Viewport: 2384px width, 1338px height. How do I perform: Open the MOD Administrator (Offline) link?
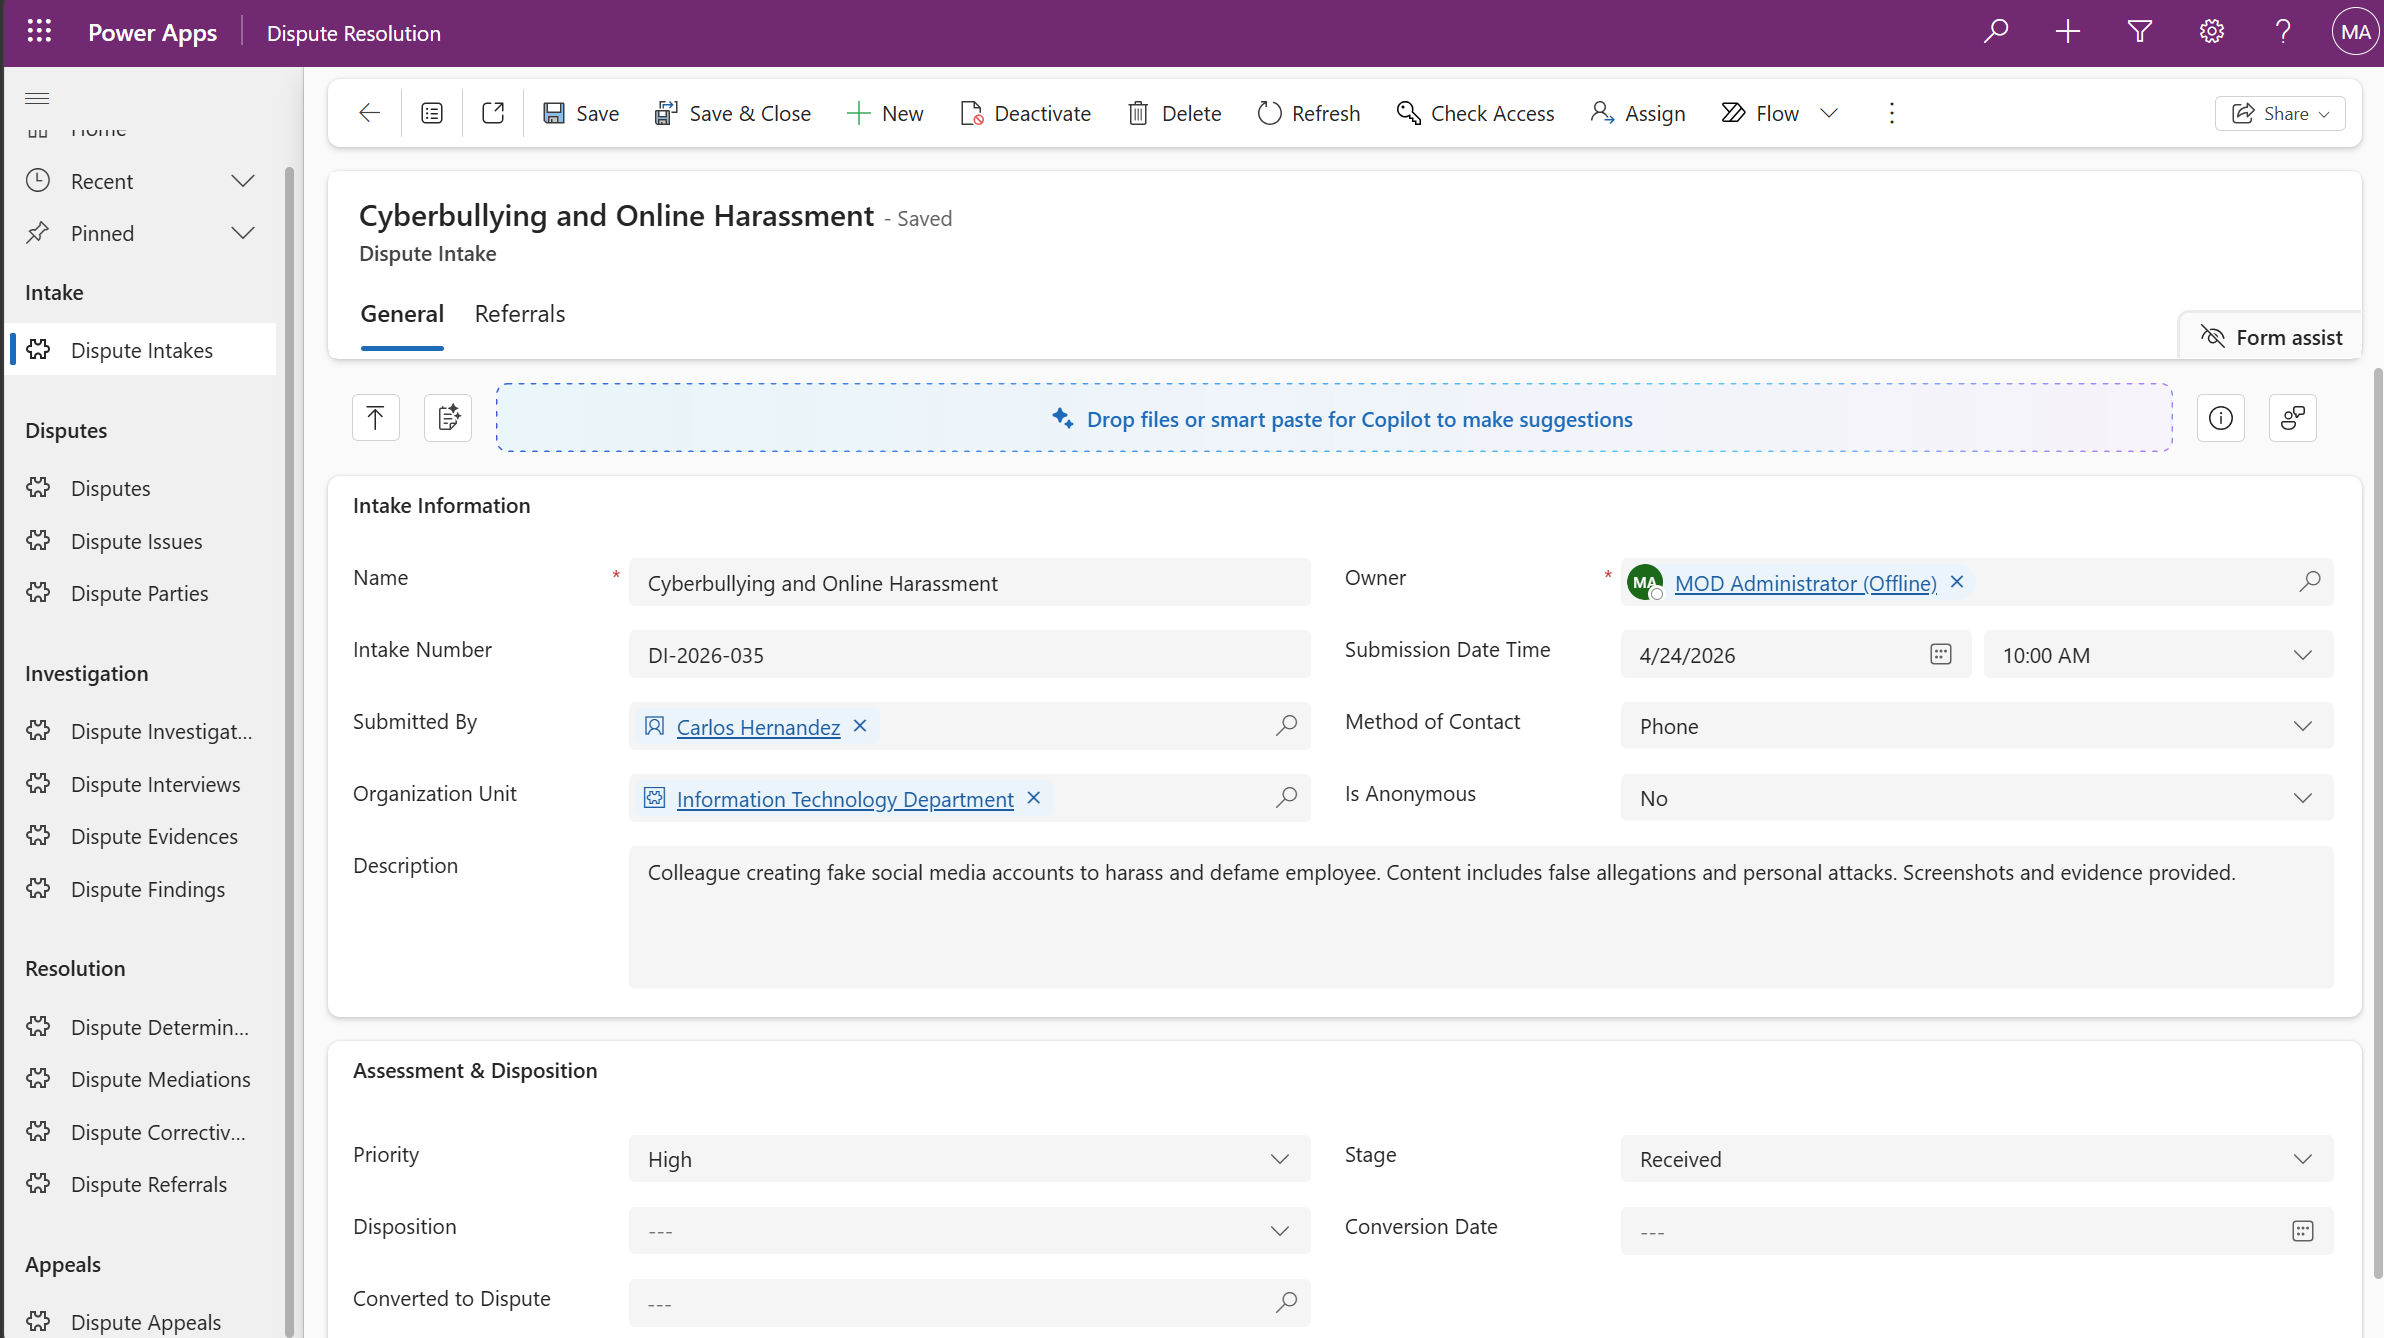coord(1805,583)
